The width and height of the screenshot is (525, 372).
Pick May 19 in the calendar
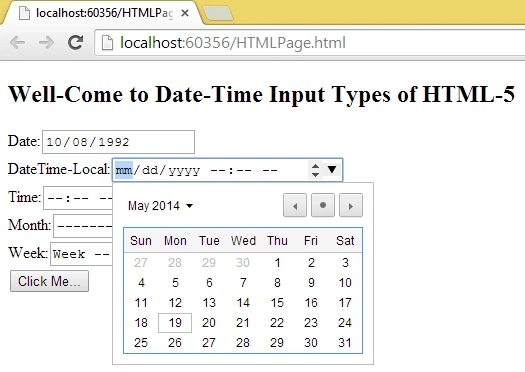click(175, 323)
